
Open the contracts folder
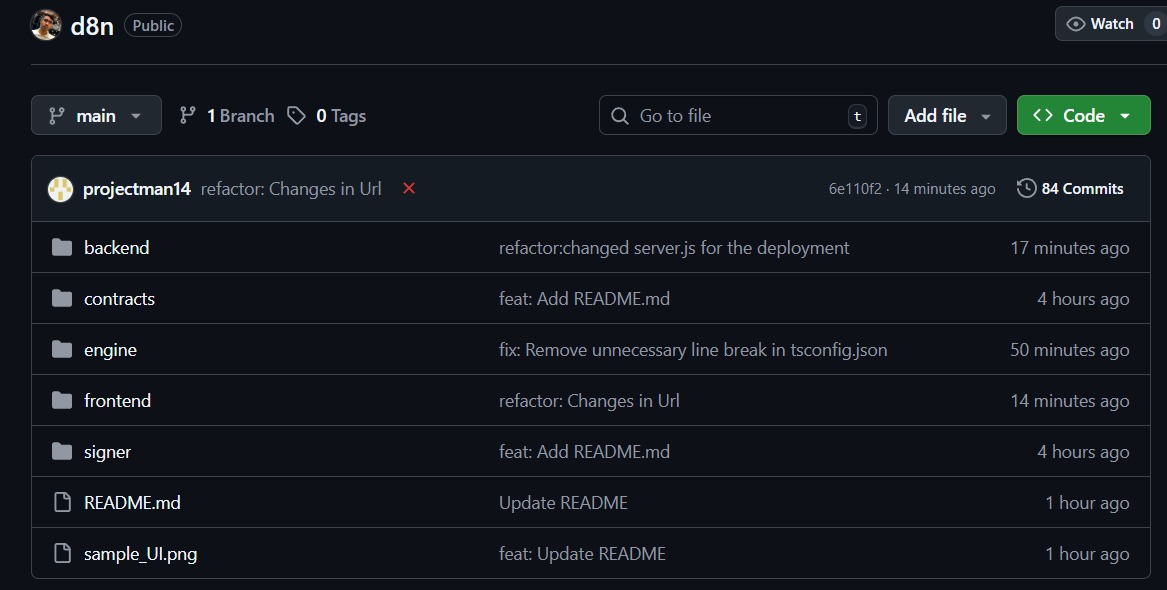point(119,298)
